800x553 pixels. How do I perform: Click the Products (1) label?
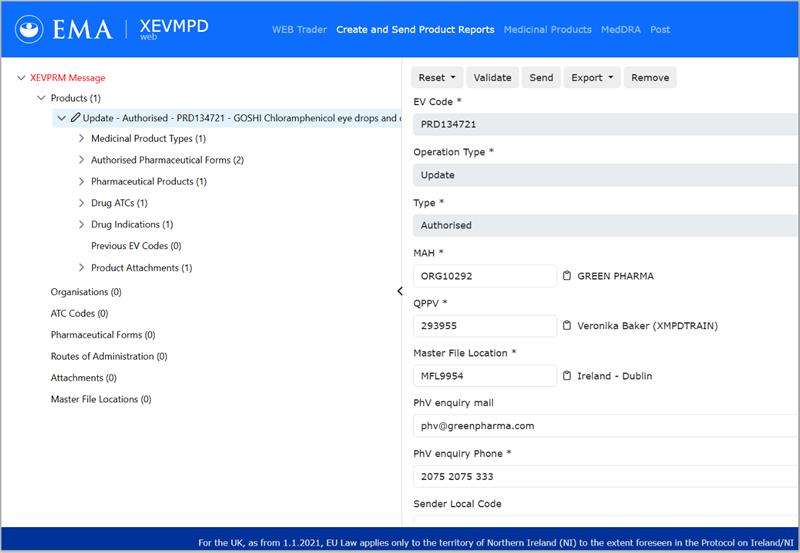pyautogui.click(x=76, y=98)
